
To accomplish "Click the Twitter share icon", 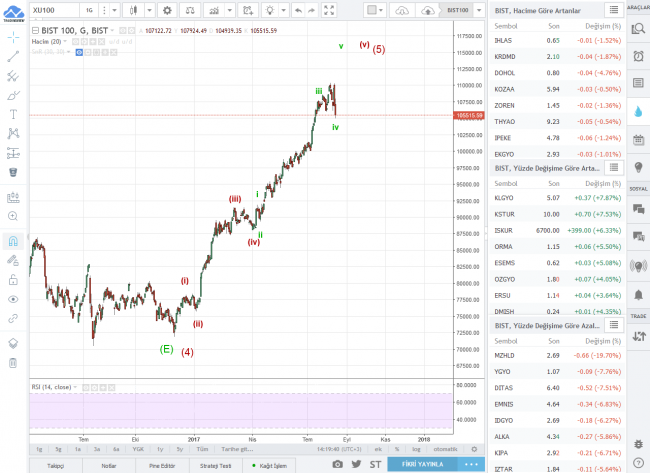I will click(356, 464).
